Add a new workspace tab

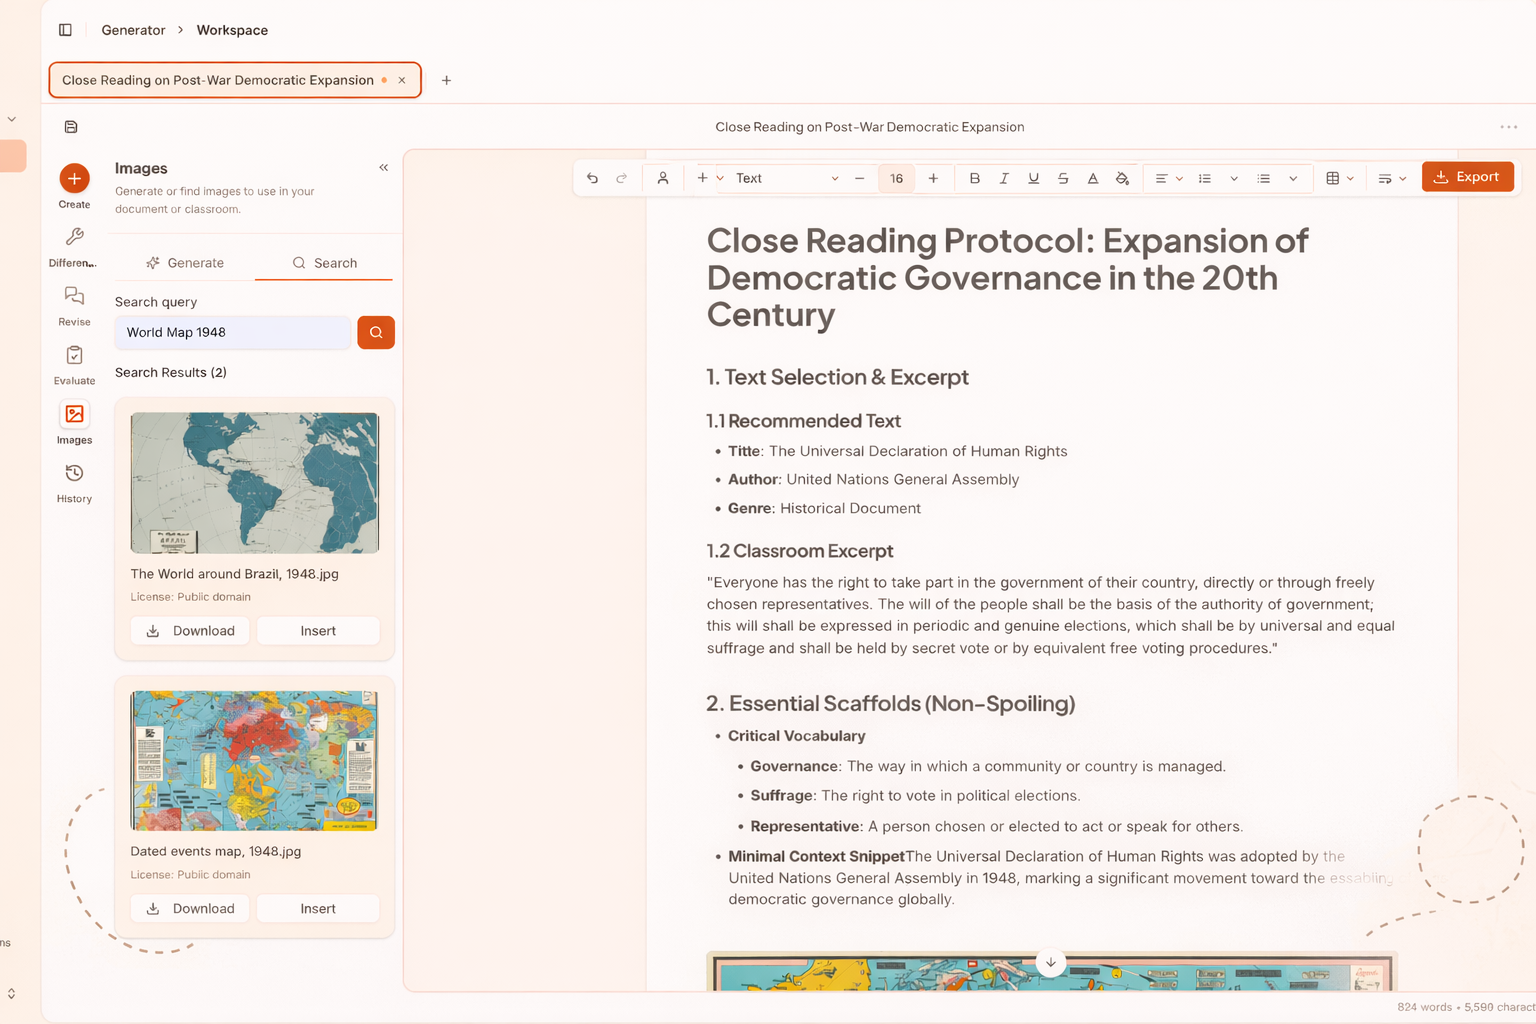[x=446, y=80]
